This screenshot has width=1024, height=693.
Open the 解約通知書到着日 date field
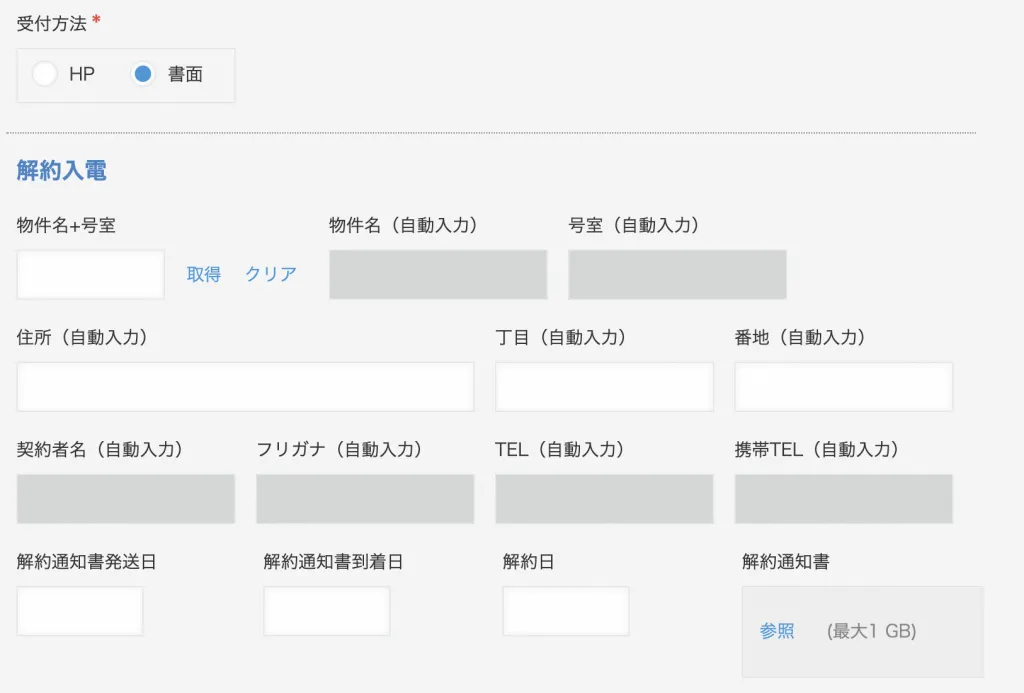[x=327, y=611]
